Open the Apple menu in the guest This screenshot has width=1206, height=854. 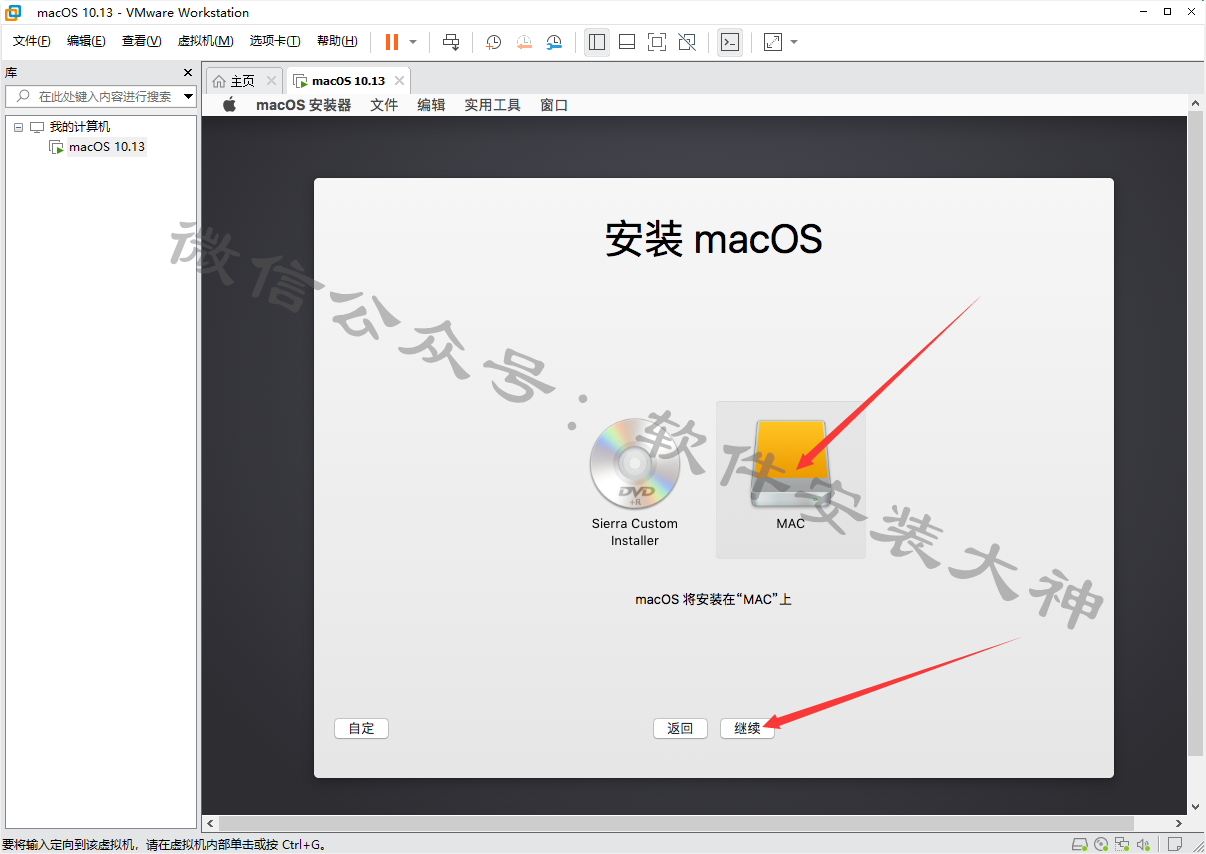229,105
